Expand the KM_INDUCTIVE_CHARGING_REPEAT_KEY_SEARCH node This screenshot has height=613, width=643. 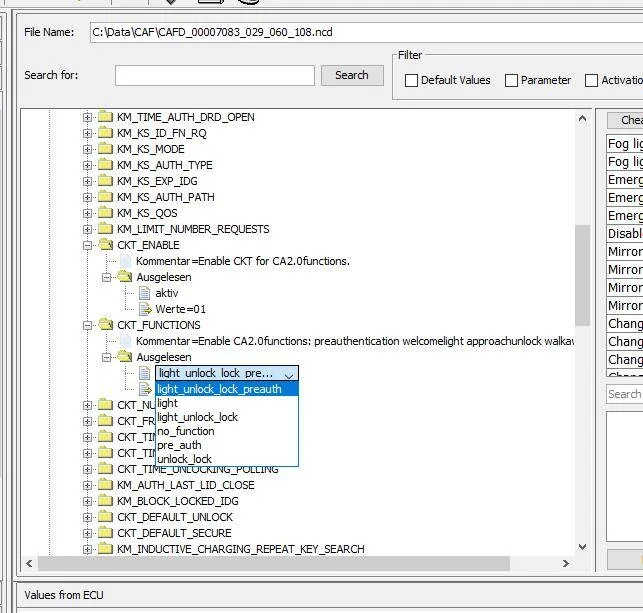pos(87,550)
